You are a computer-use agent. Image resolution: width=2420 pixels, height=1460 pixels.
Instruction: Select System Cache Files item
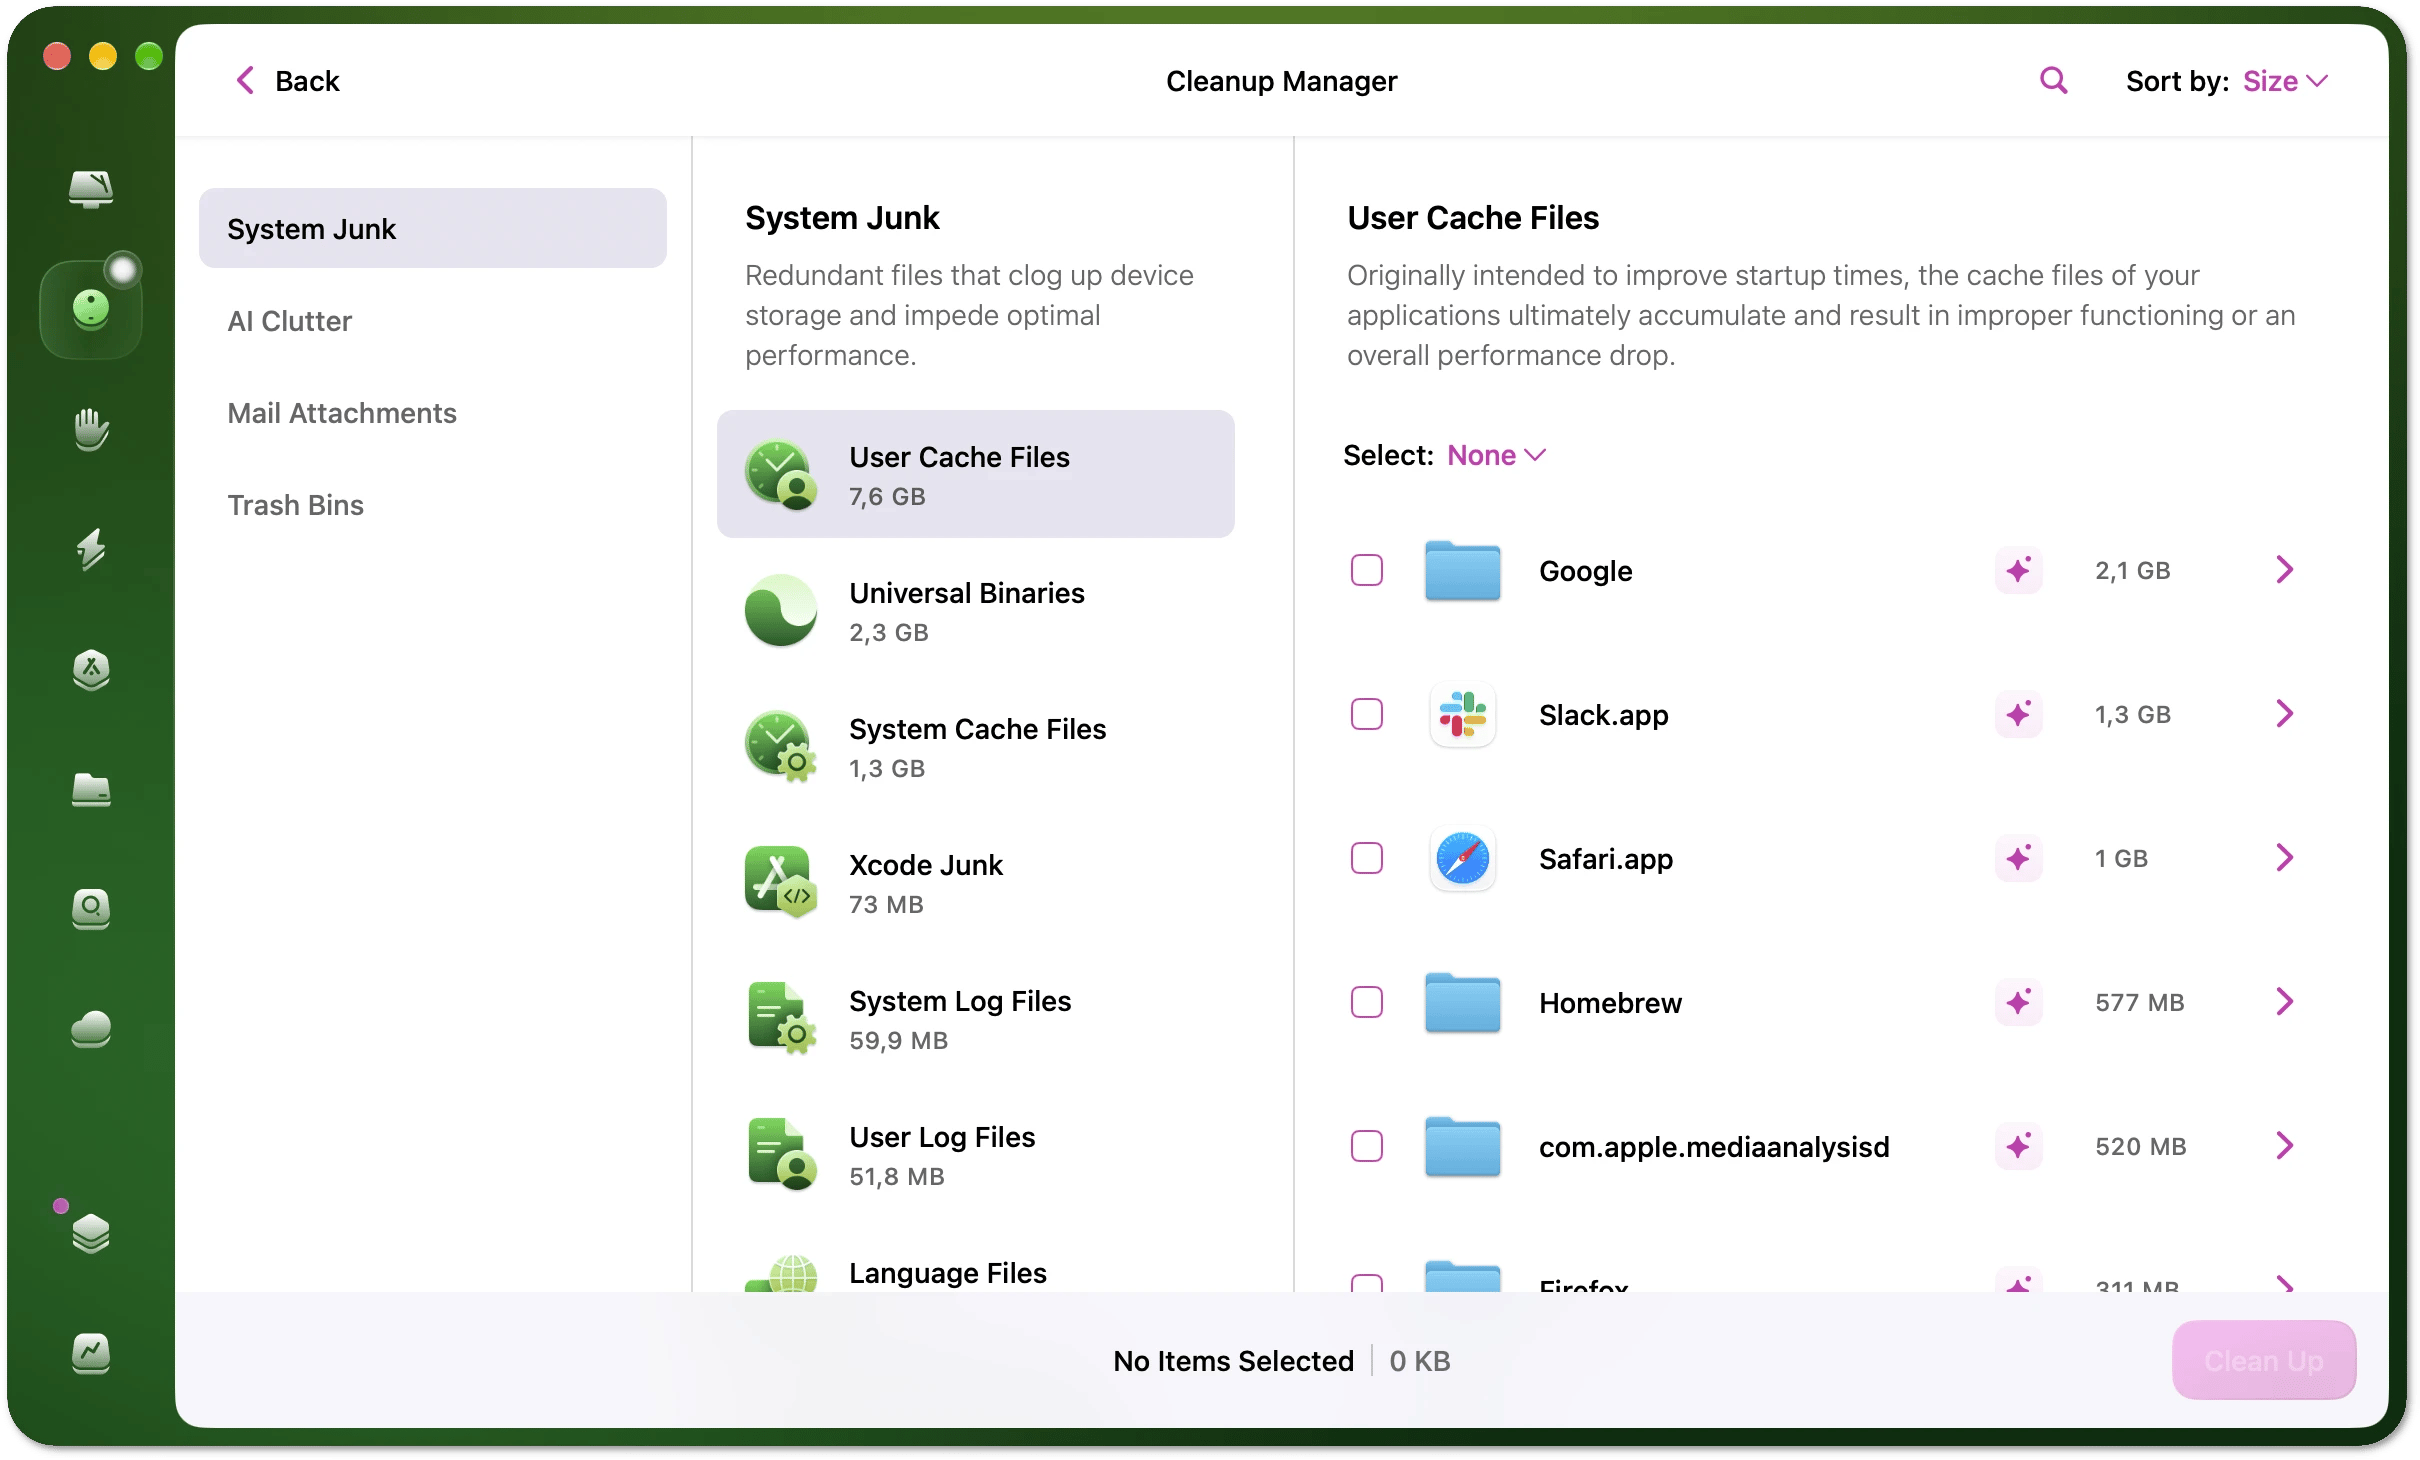[976, 747]
